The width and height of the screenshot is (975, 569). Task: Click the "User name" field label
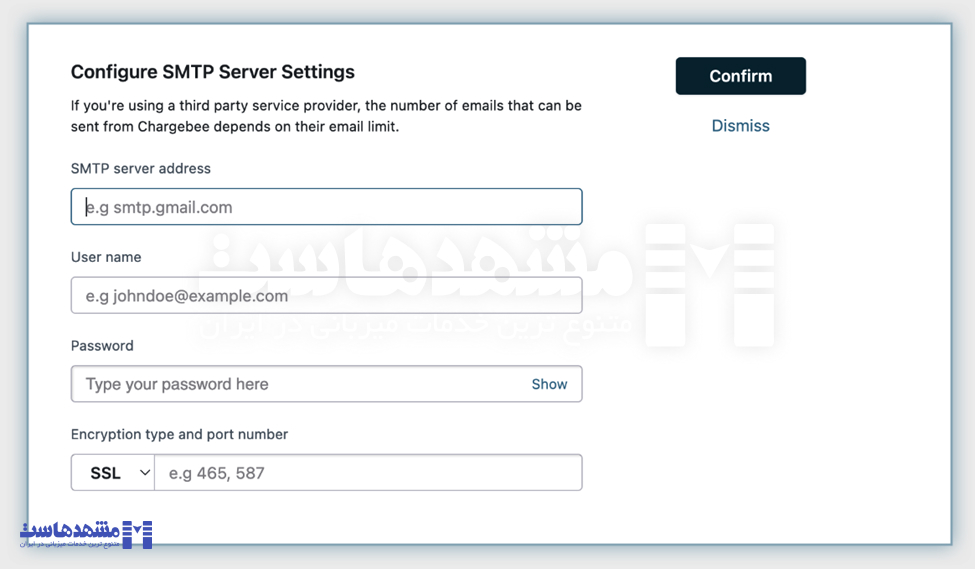[x=106, y=257]
